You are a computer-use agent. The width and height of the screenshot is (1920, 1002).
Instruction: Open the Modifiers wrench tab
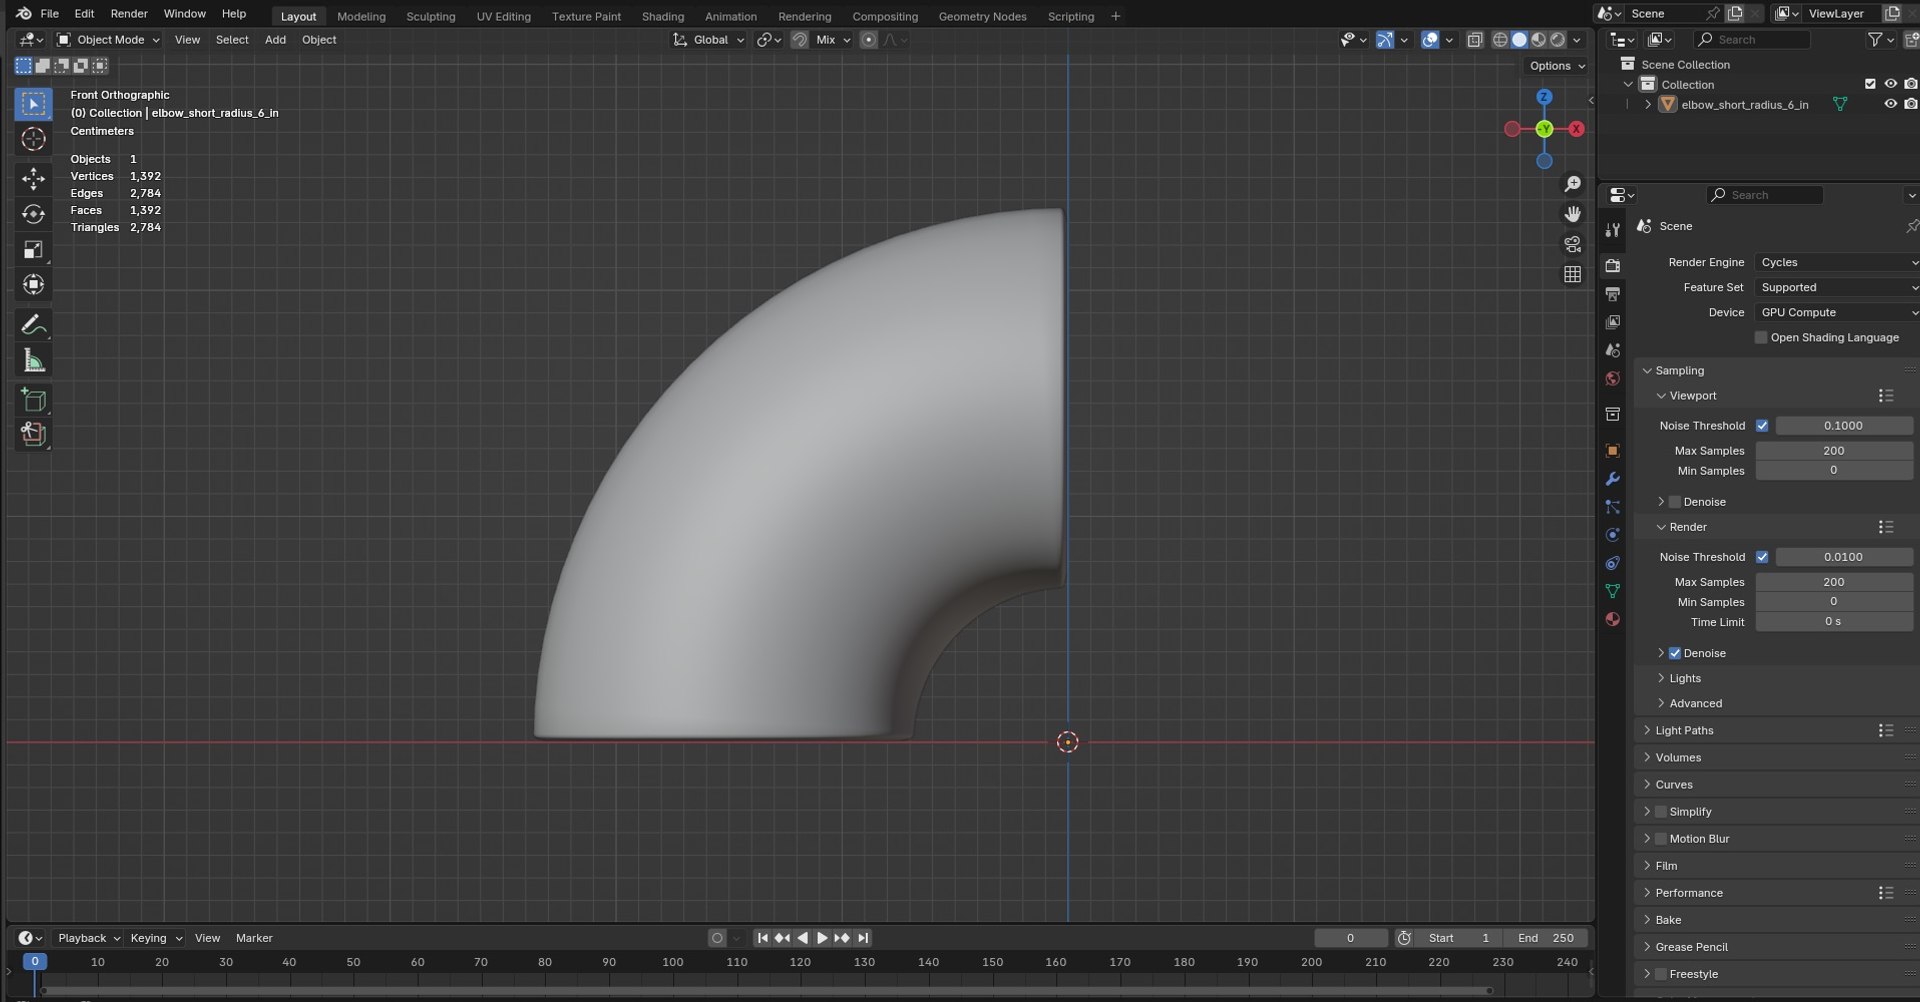coord(1612,479)
